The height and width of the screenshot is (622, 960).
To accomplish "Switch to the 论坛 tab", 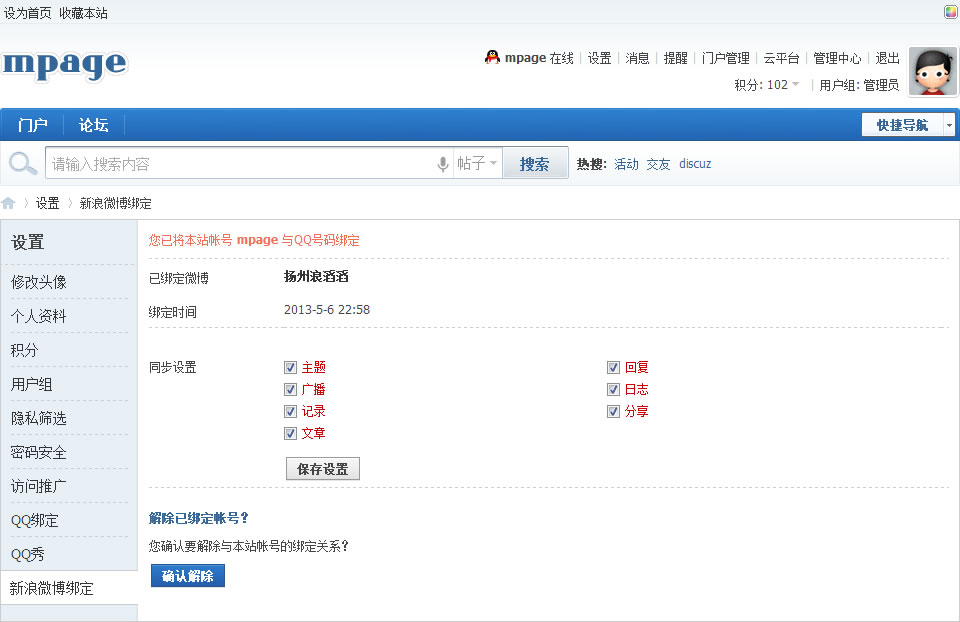I will (x=92, y=124).
